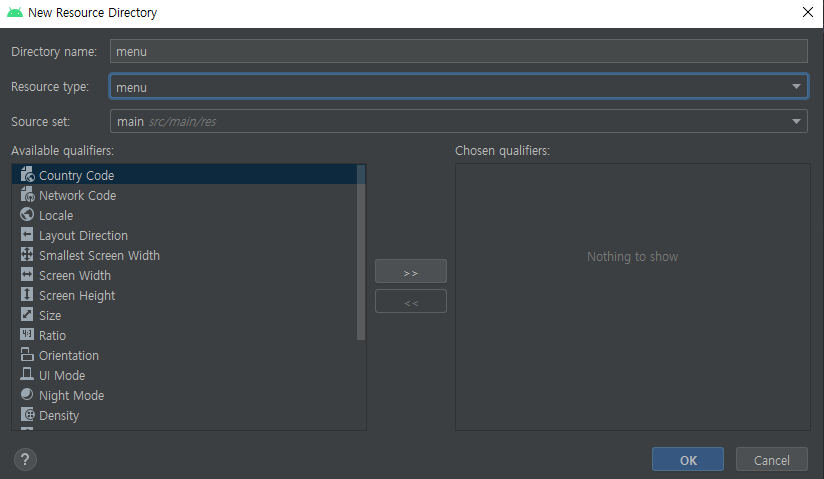Viewport: 824px width, 479px height.
Task: Click the Network Code qualifier icon
Action: click(27, 194)
